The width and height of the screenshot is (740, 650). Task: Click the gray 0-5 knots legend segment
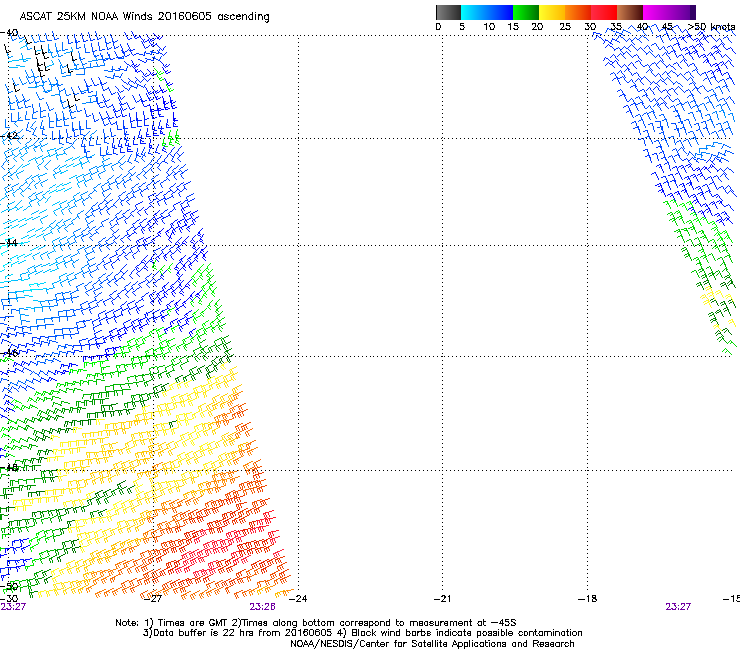pyautogui.click(x=448, y=12)
